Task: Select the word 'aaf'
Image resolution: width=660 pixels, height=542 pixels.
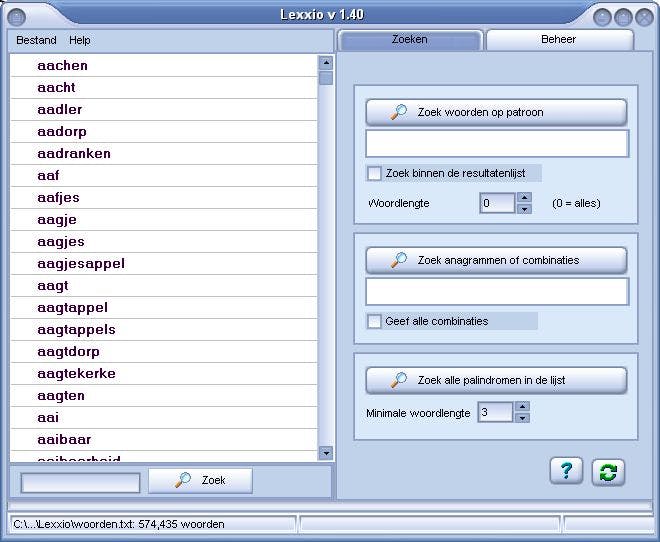Action: (x=164, y=175)
